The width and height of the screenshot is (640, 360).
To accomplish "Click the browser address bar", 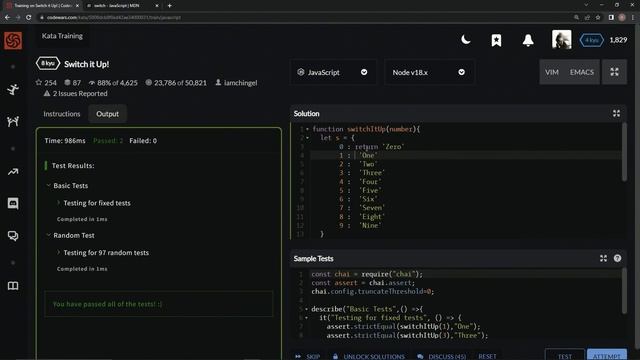I will coord(302,18).
